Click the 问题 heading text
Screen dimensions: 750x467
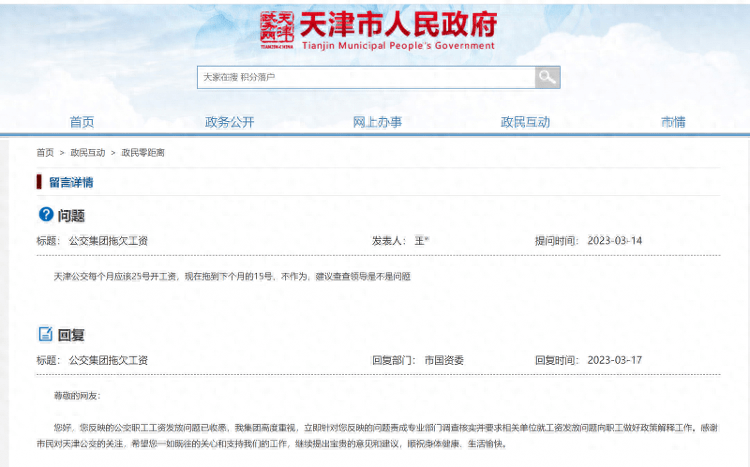coord(71,216)
